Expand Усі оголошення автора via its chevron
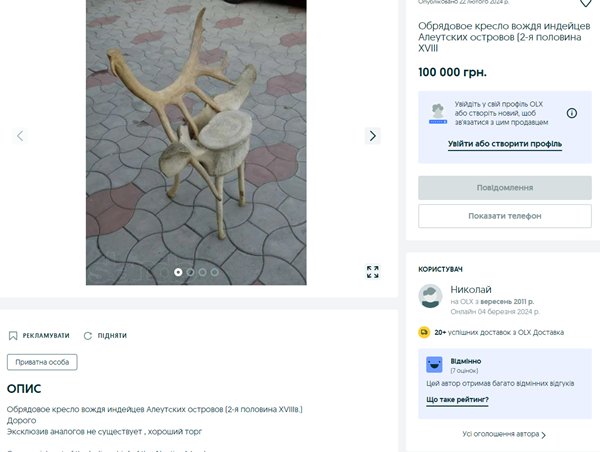600x452 pixels. [x=543, y=435]
